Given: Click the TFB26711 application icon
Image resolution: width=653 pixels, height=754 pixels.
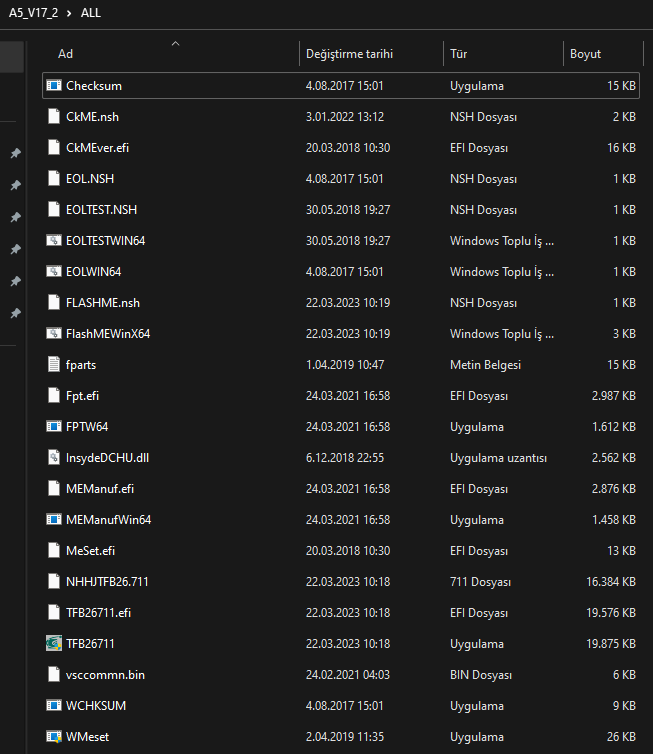Looking at the screenshot, I should tap(54, 643).
